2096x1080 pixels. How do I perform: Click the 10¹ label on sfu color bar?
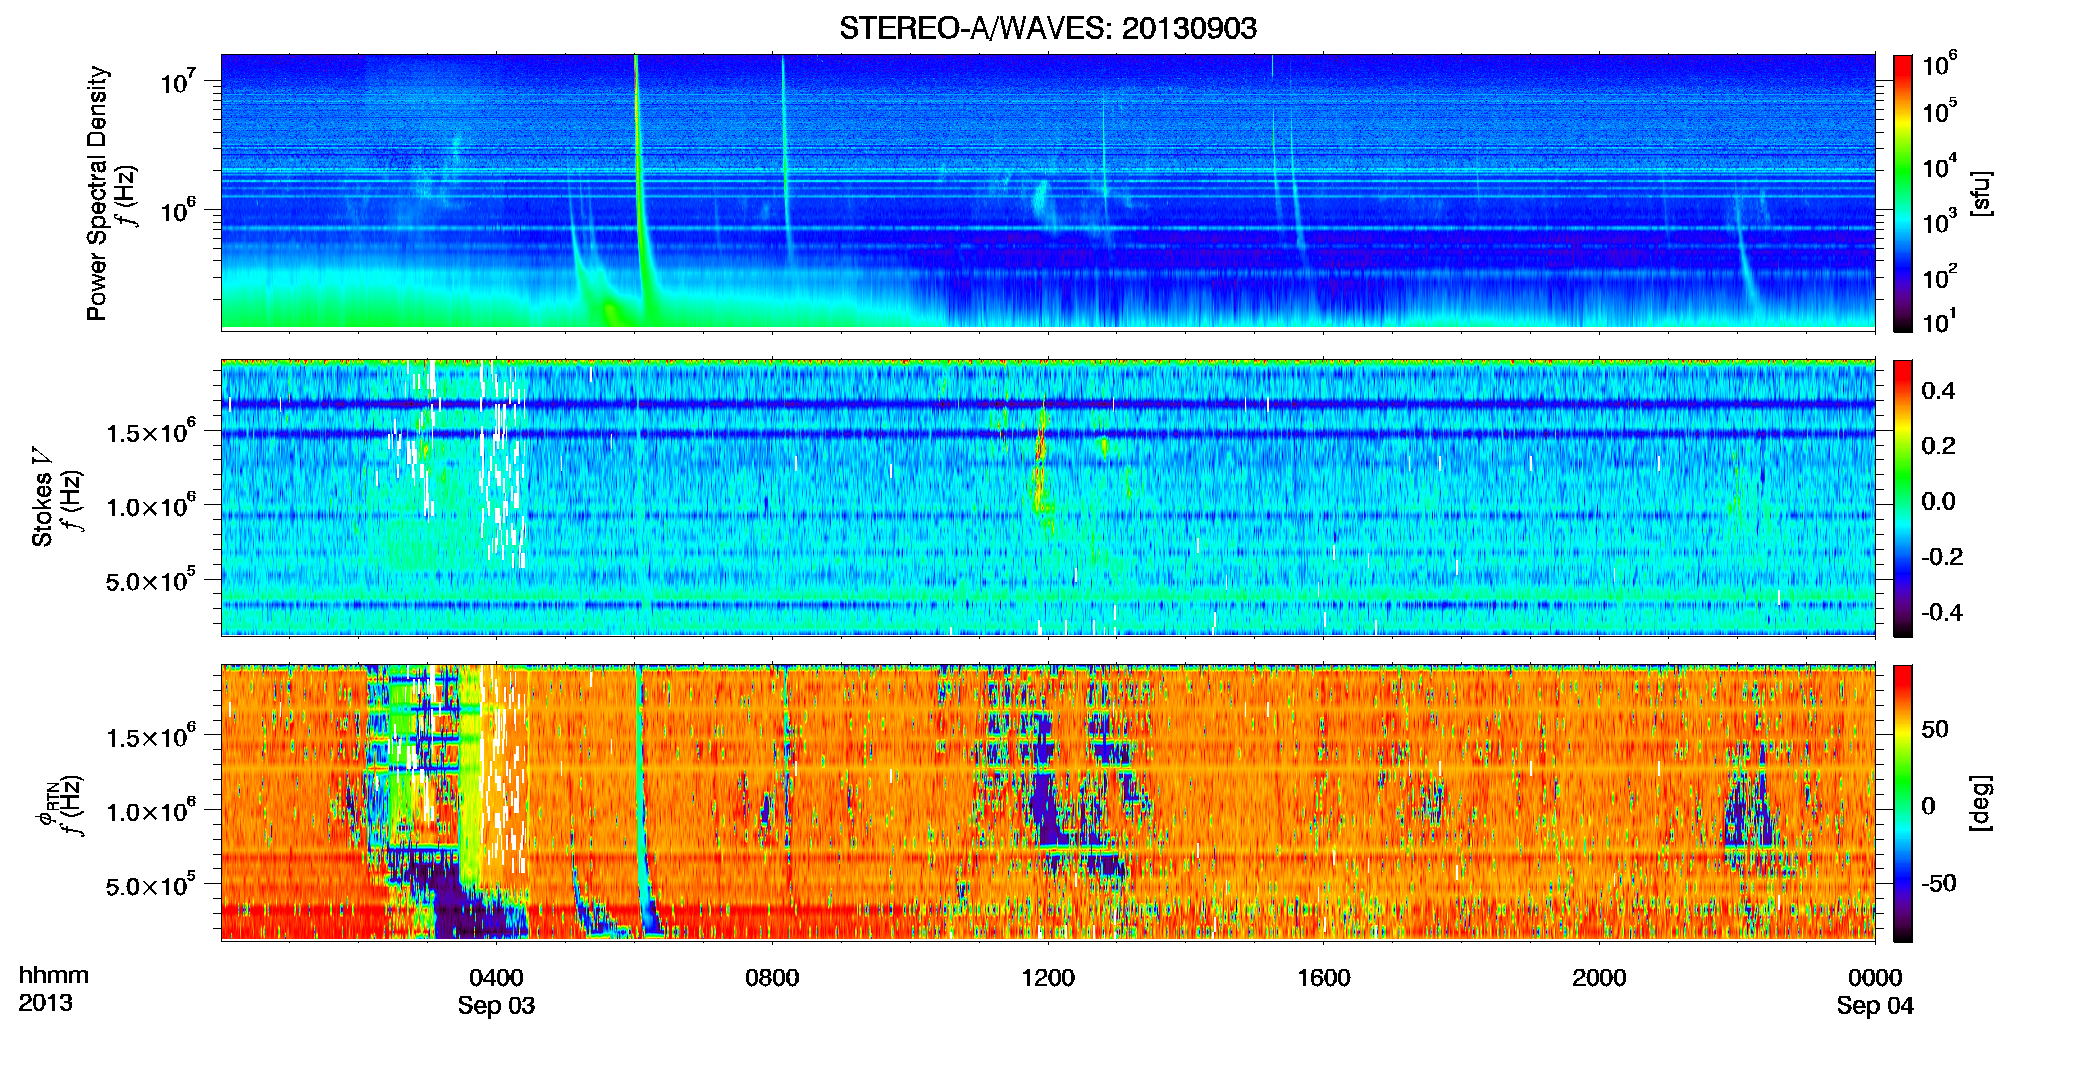(x=1939, y=320)
